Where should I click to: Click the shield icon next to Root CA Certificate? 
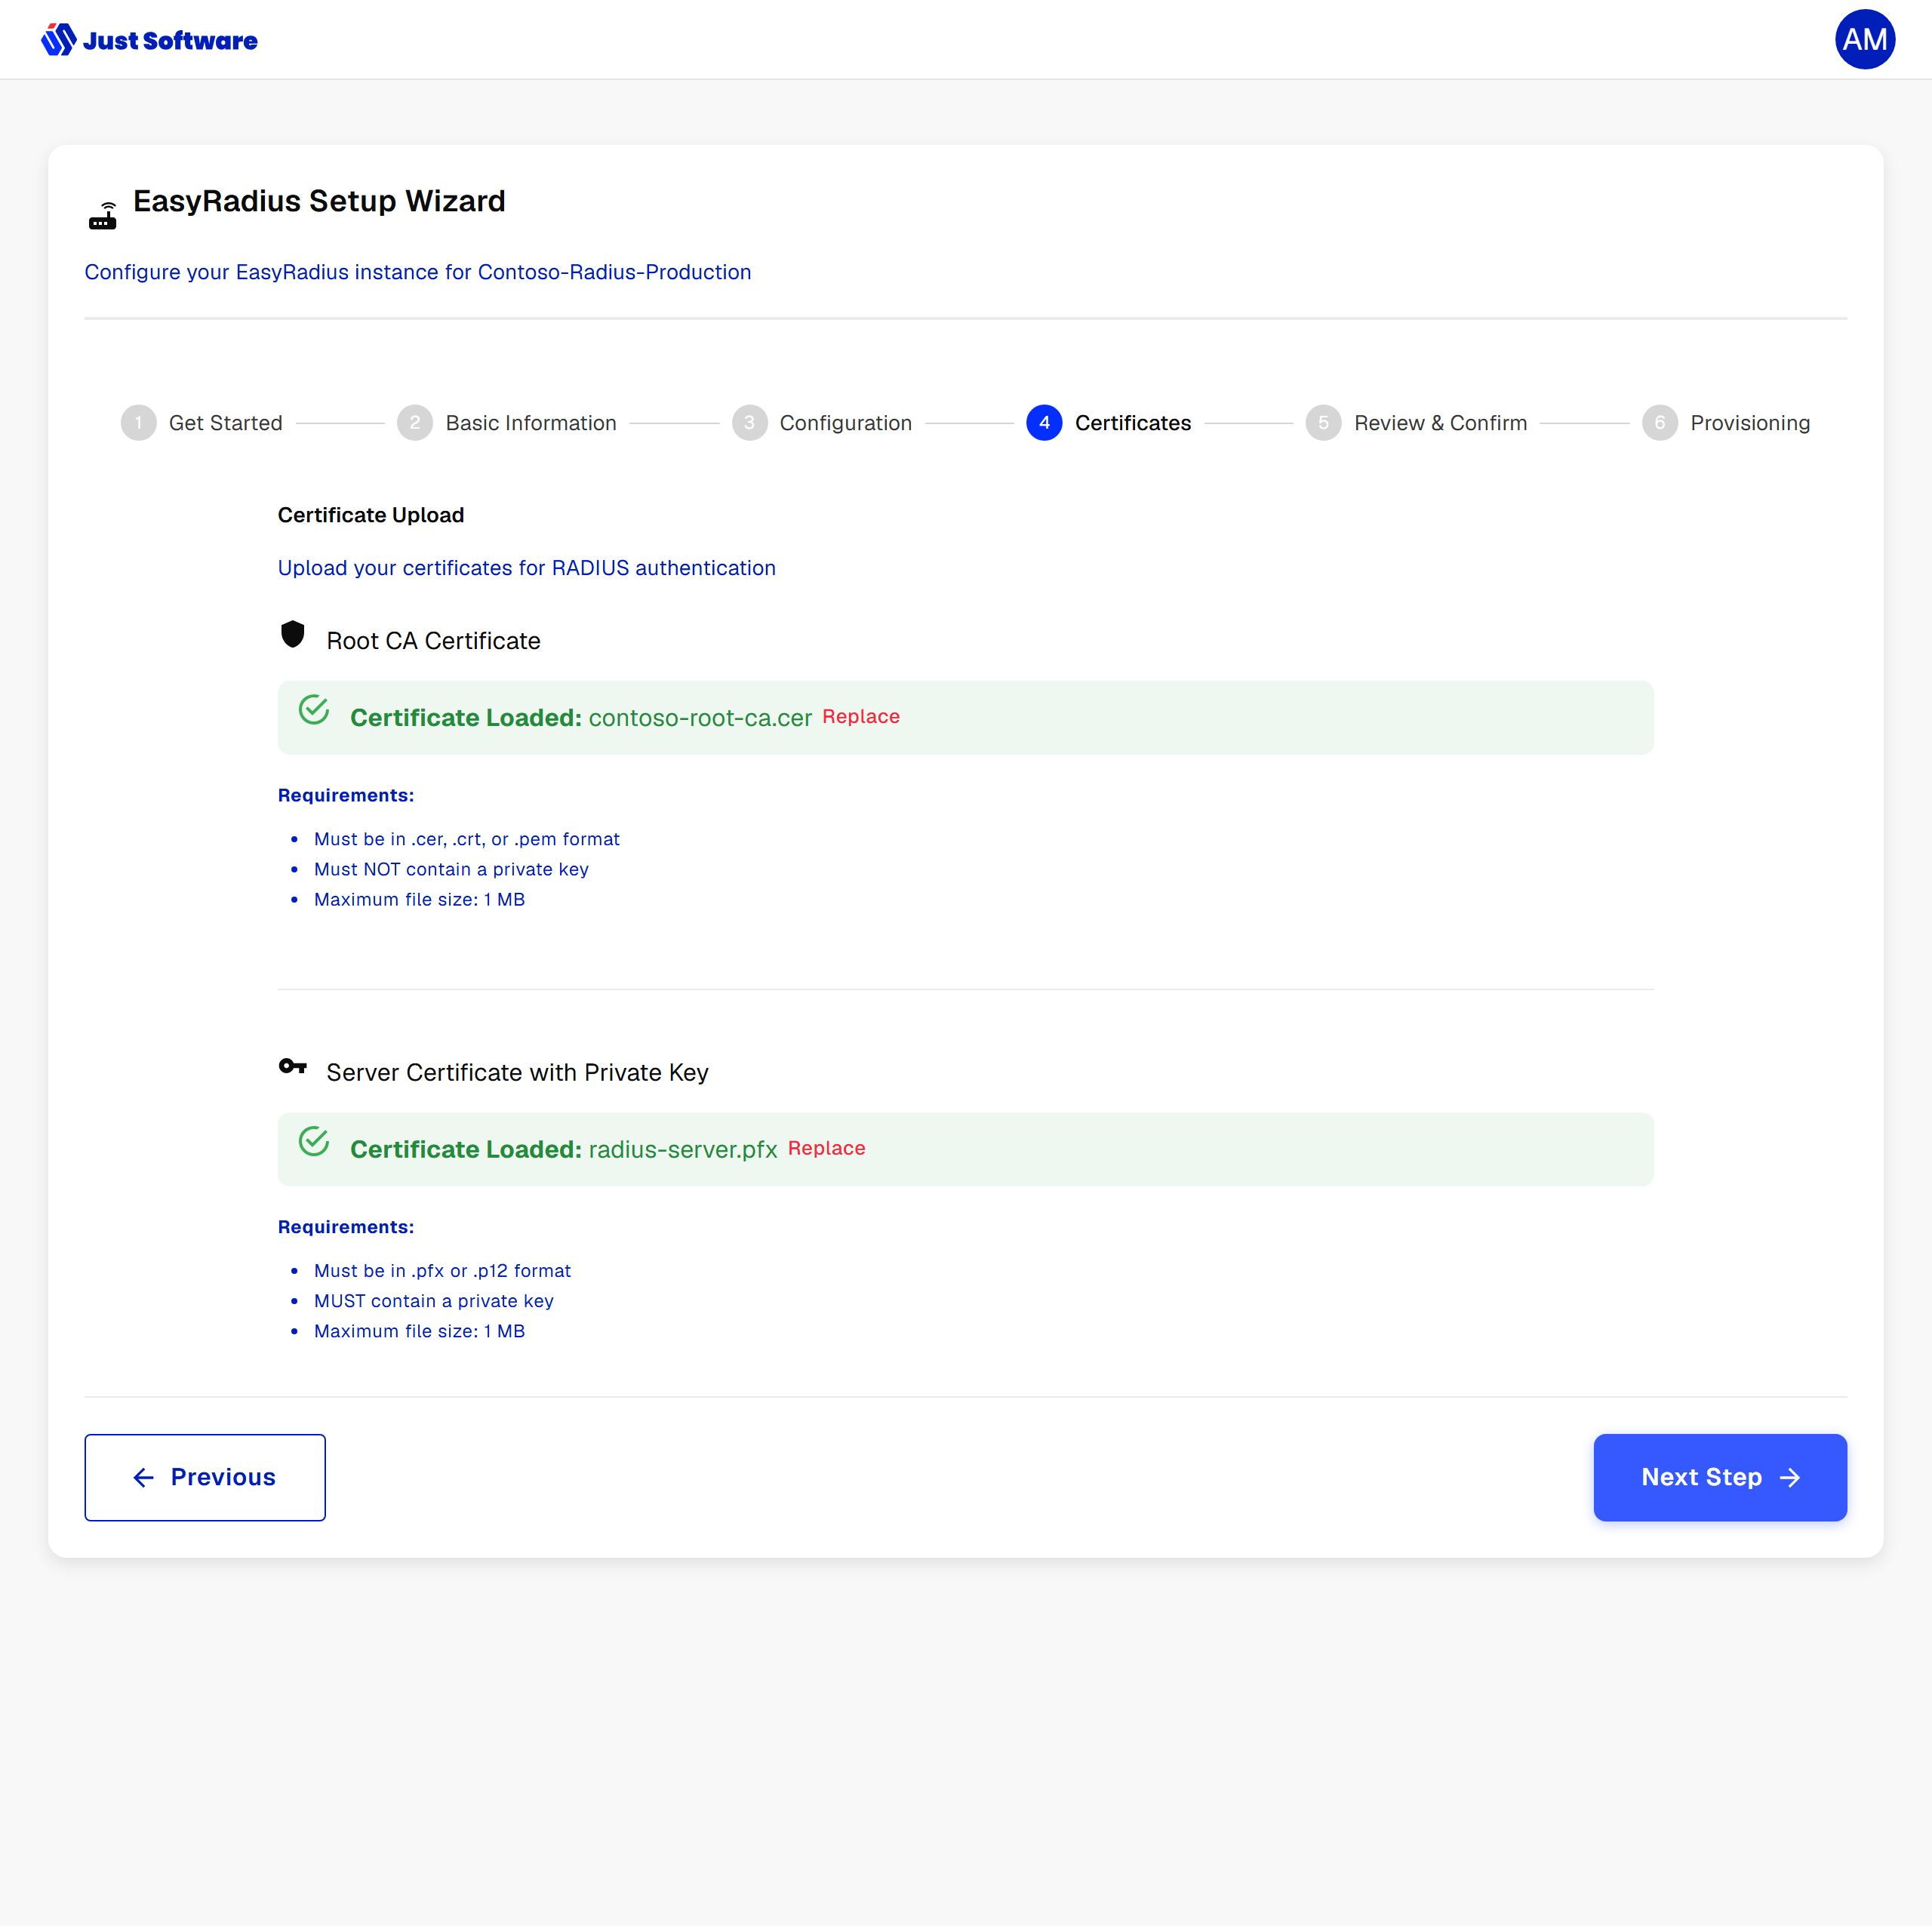292,634
